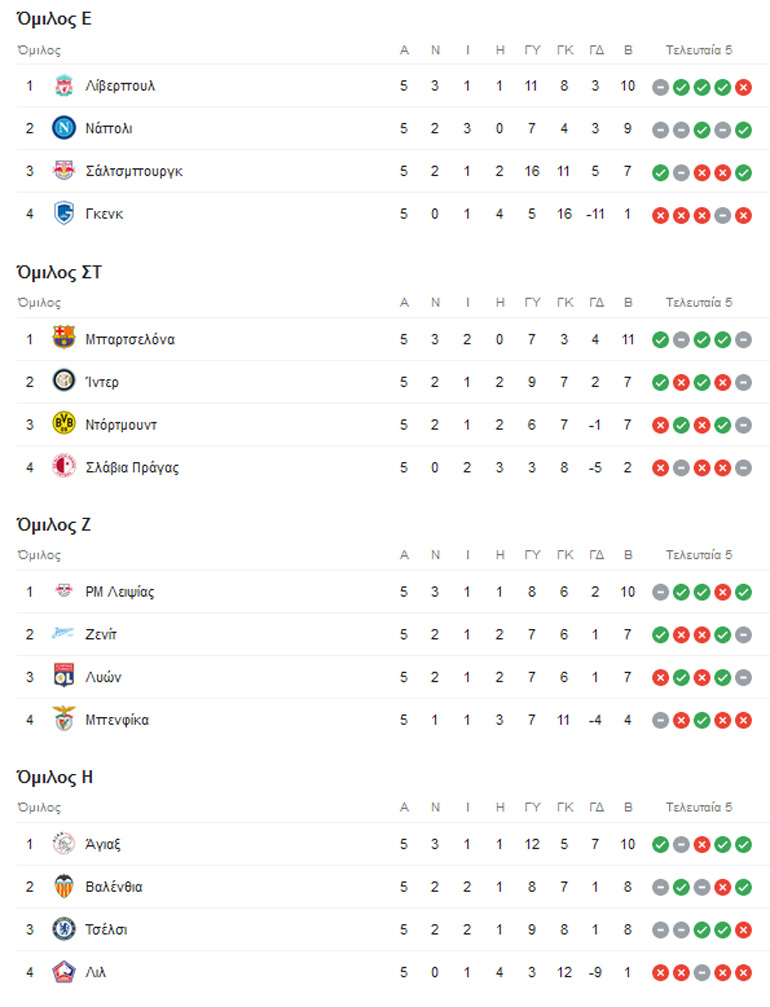Click the Τελευταία 5 header in Όμιλος ΣΤ

699,302
